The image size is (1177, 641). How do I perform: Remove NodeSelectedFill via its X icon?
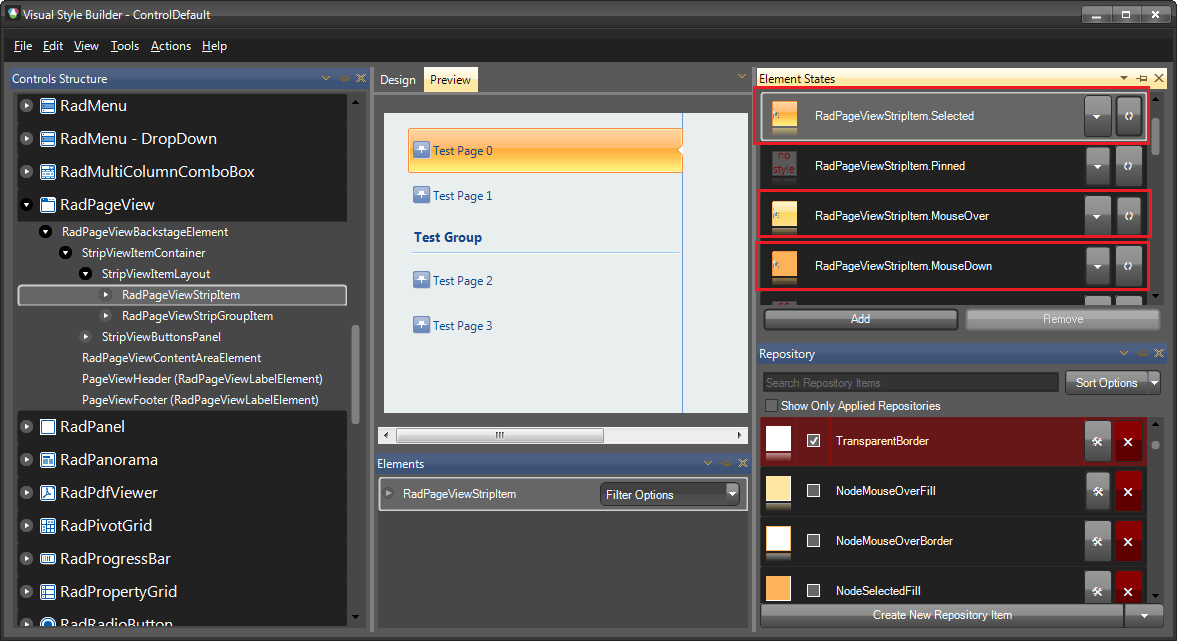[x=1128, y=589]
